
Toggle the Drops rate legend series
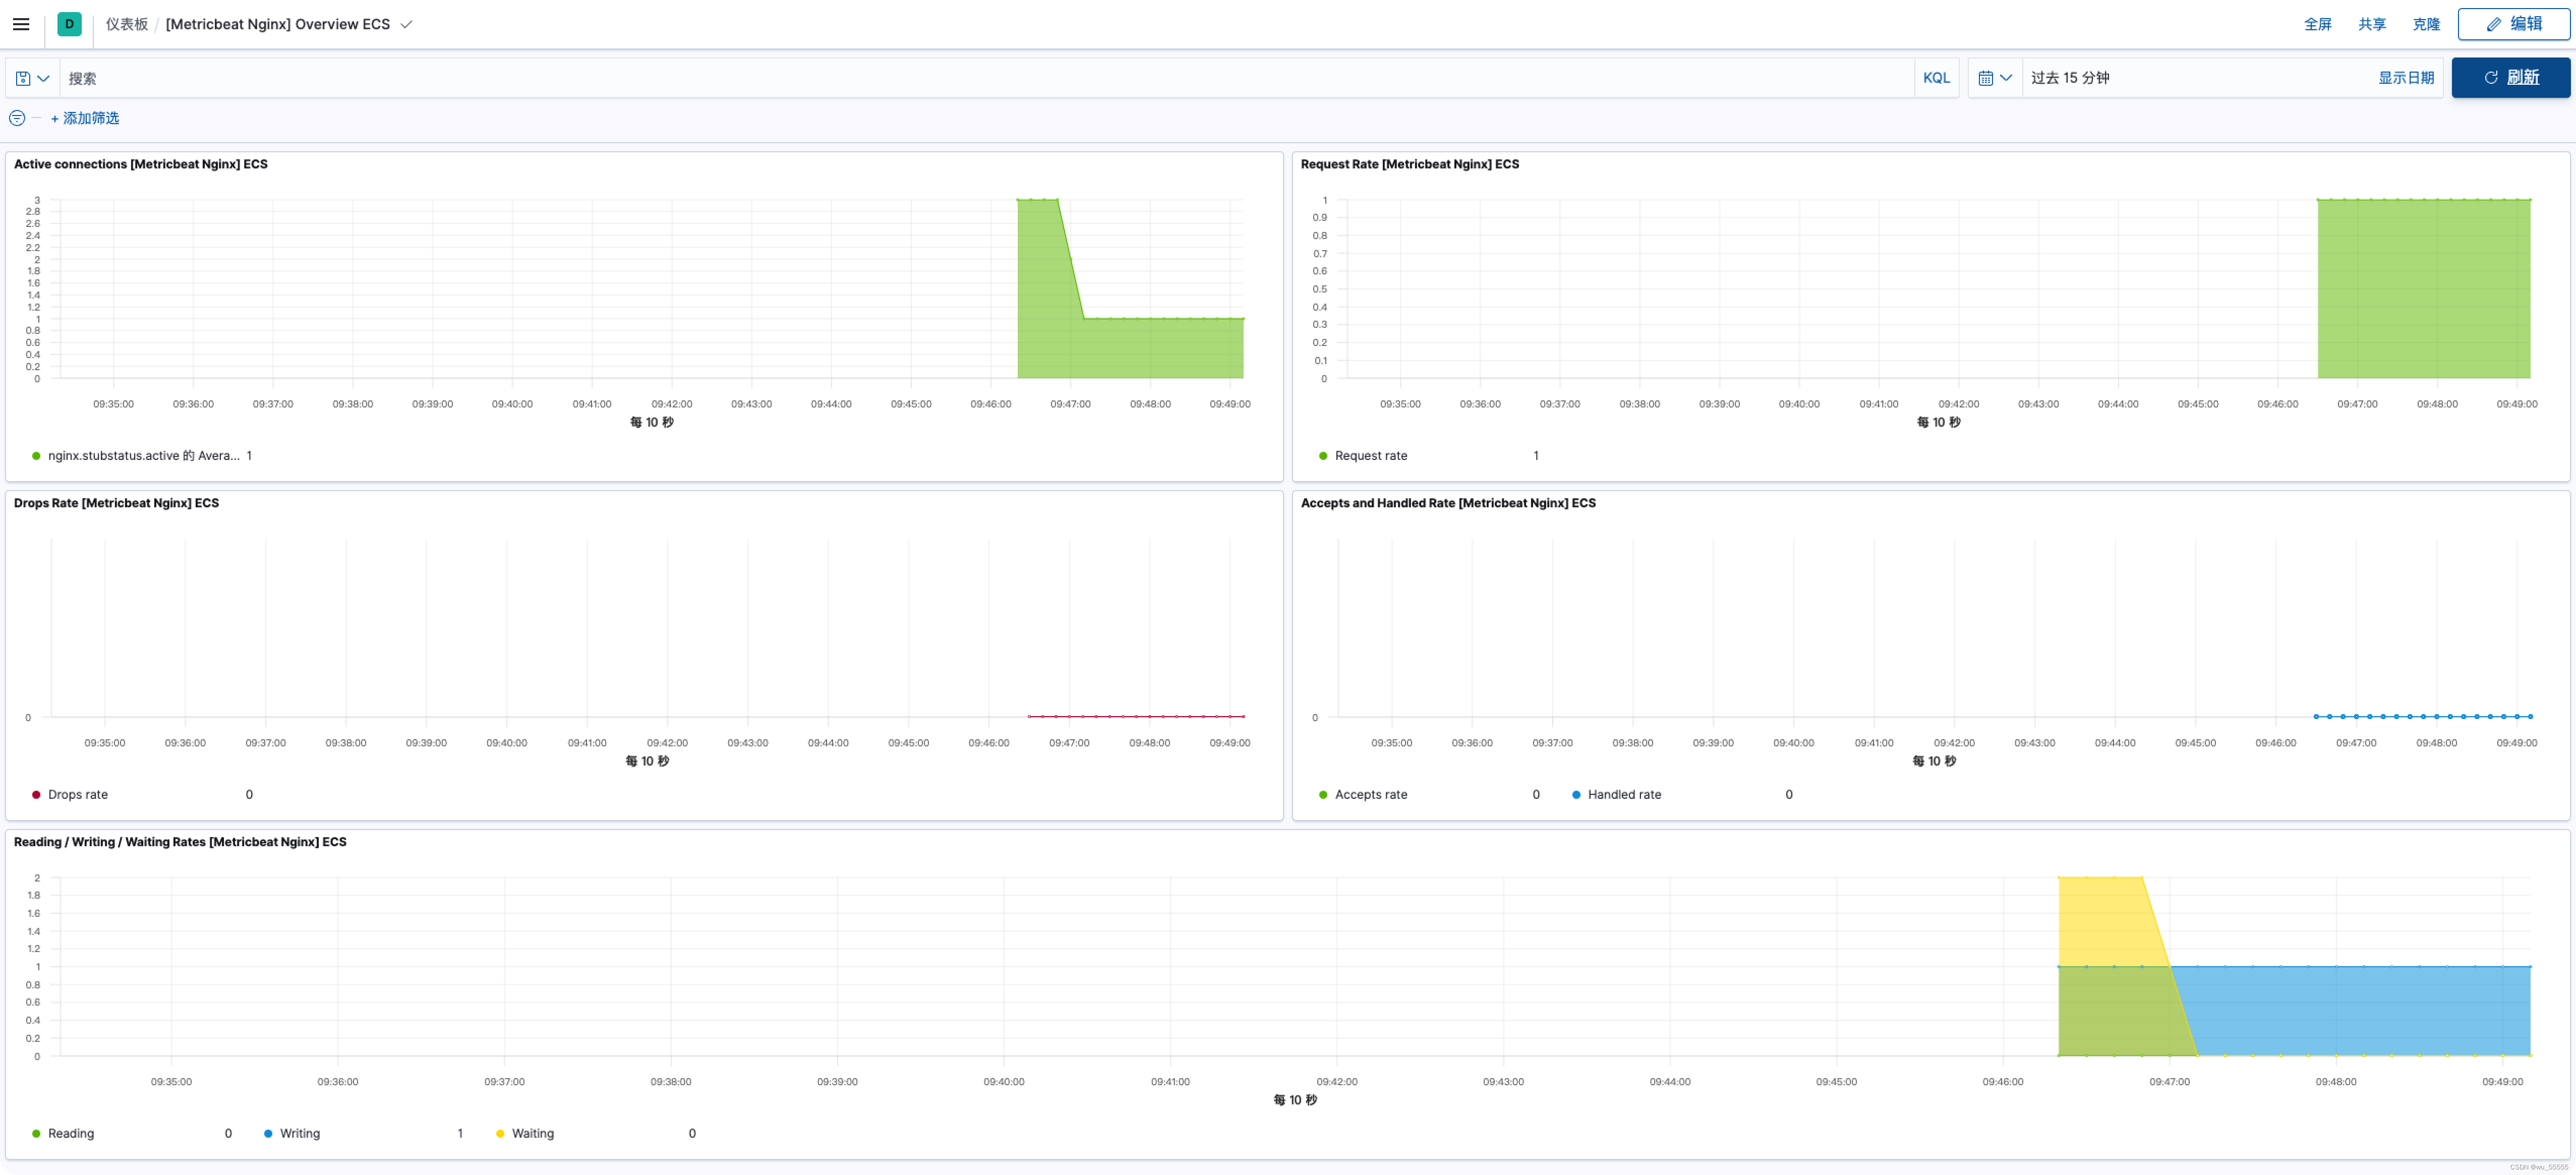tap(77, 795)
